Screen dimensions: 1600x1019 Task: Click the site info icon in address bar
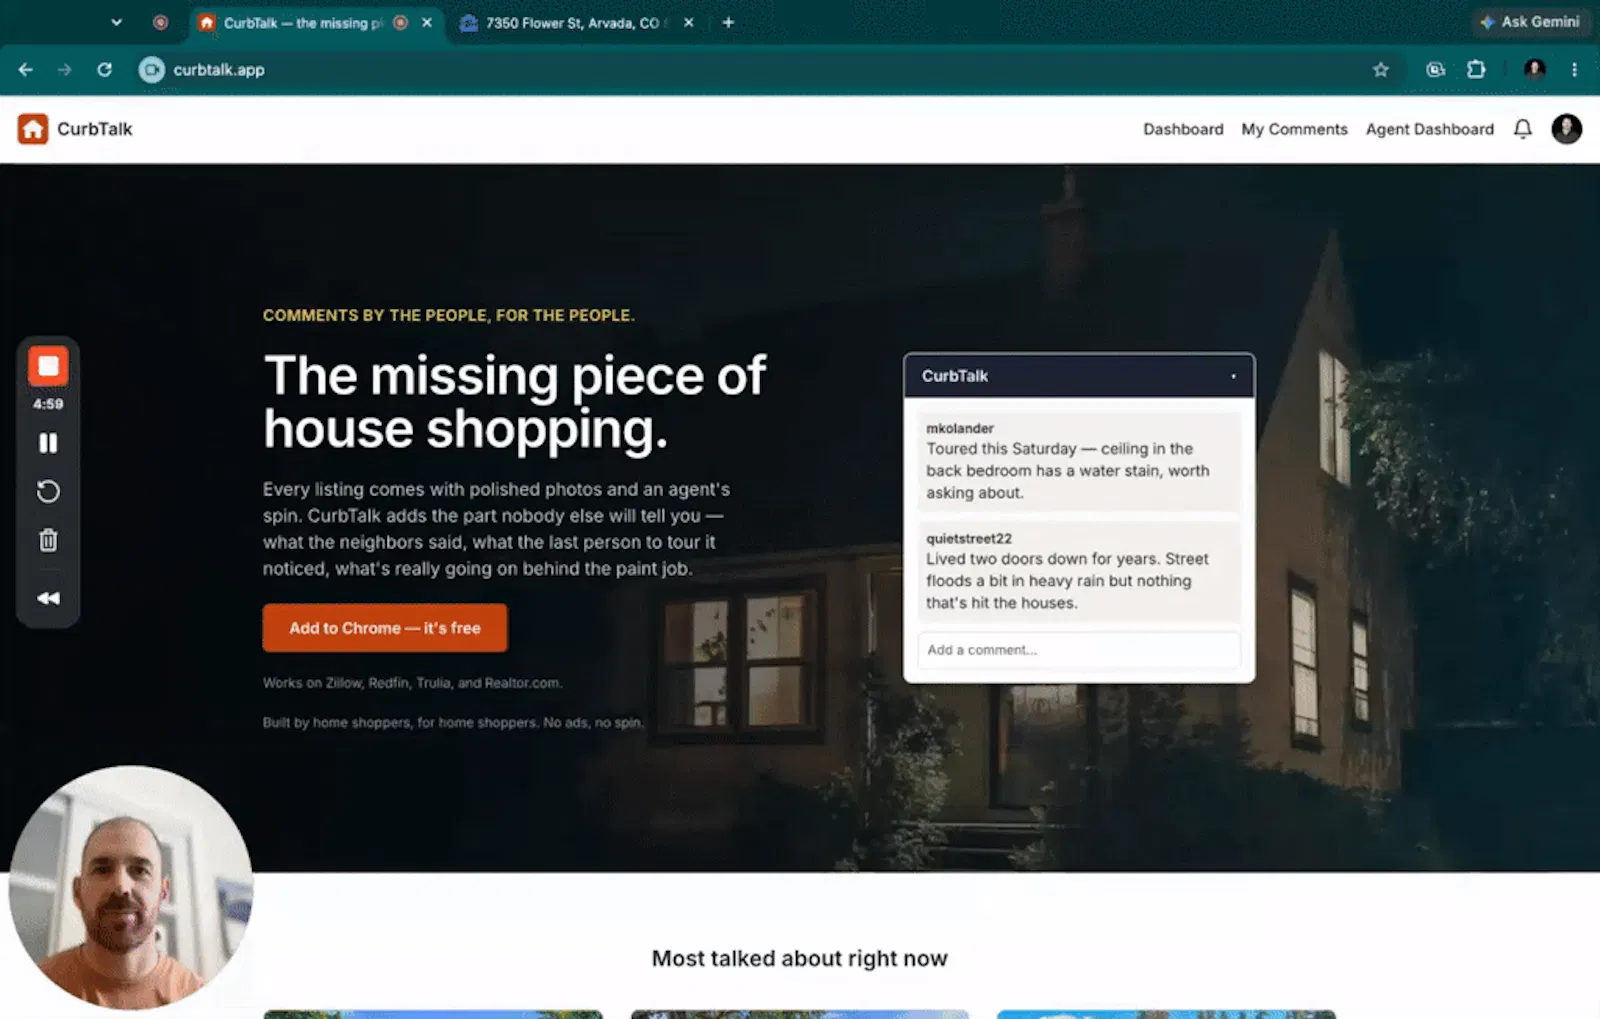click(151, 70)
